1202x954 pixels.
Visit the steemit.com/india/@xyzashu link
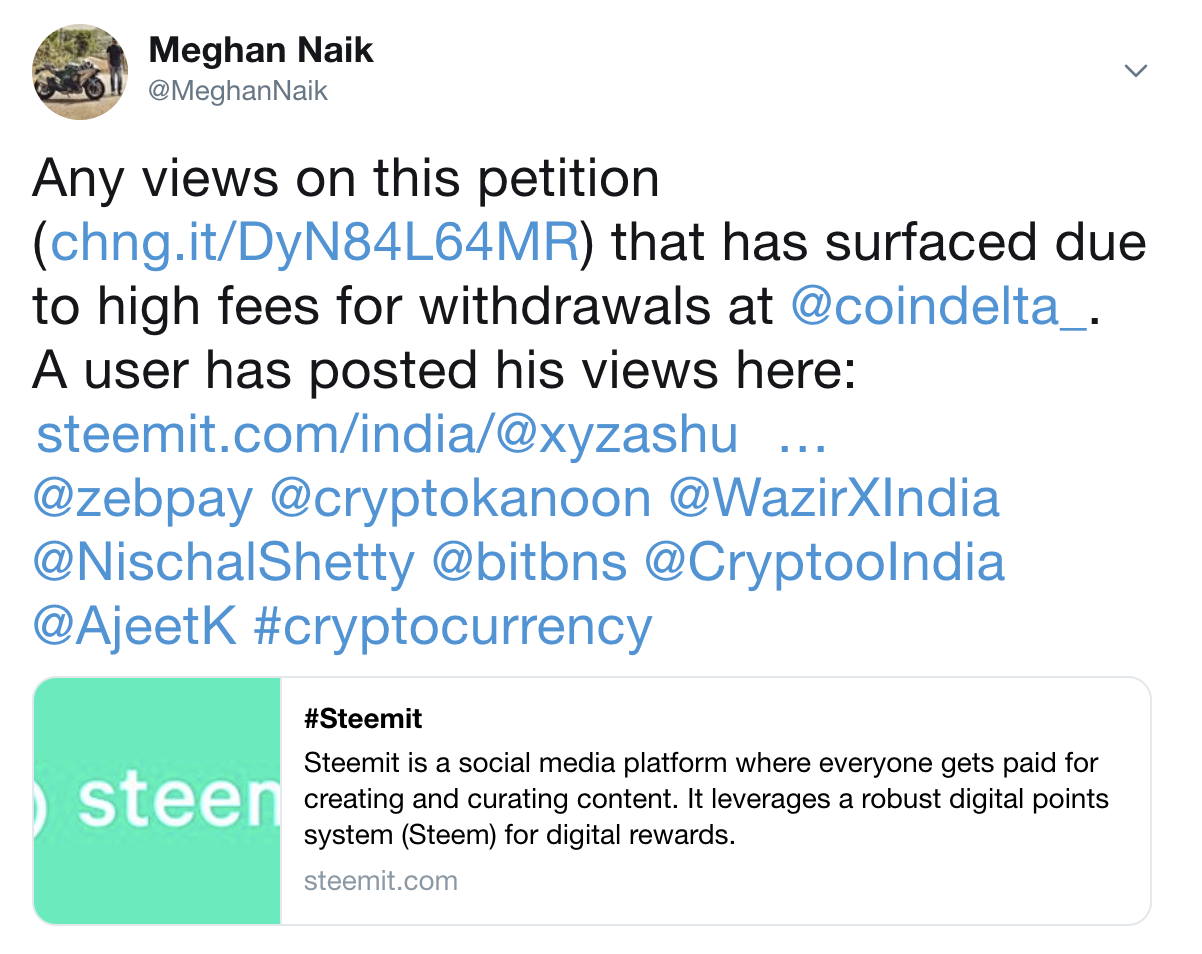(385, 435)
